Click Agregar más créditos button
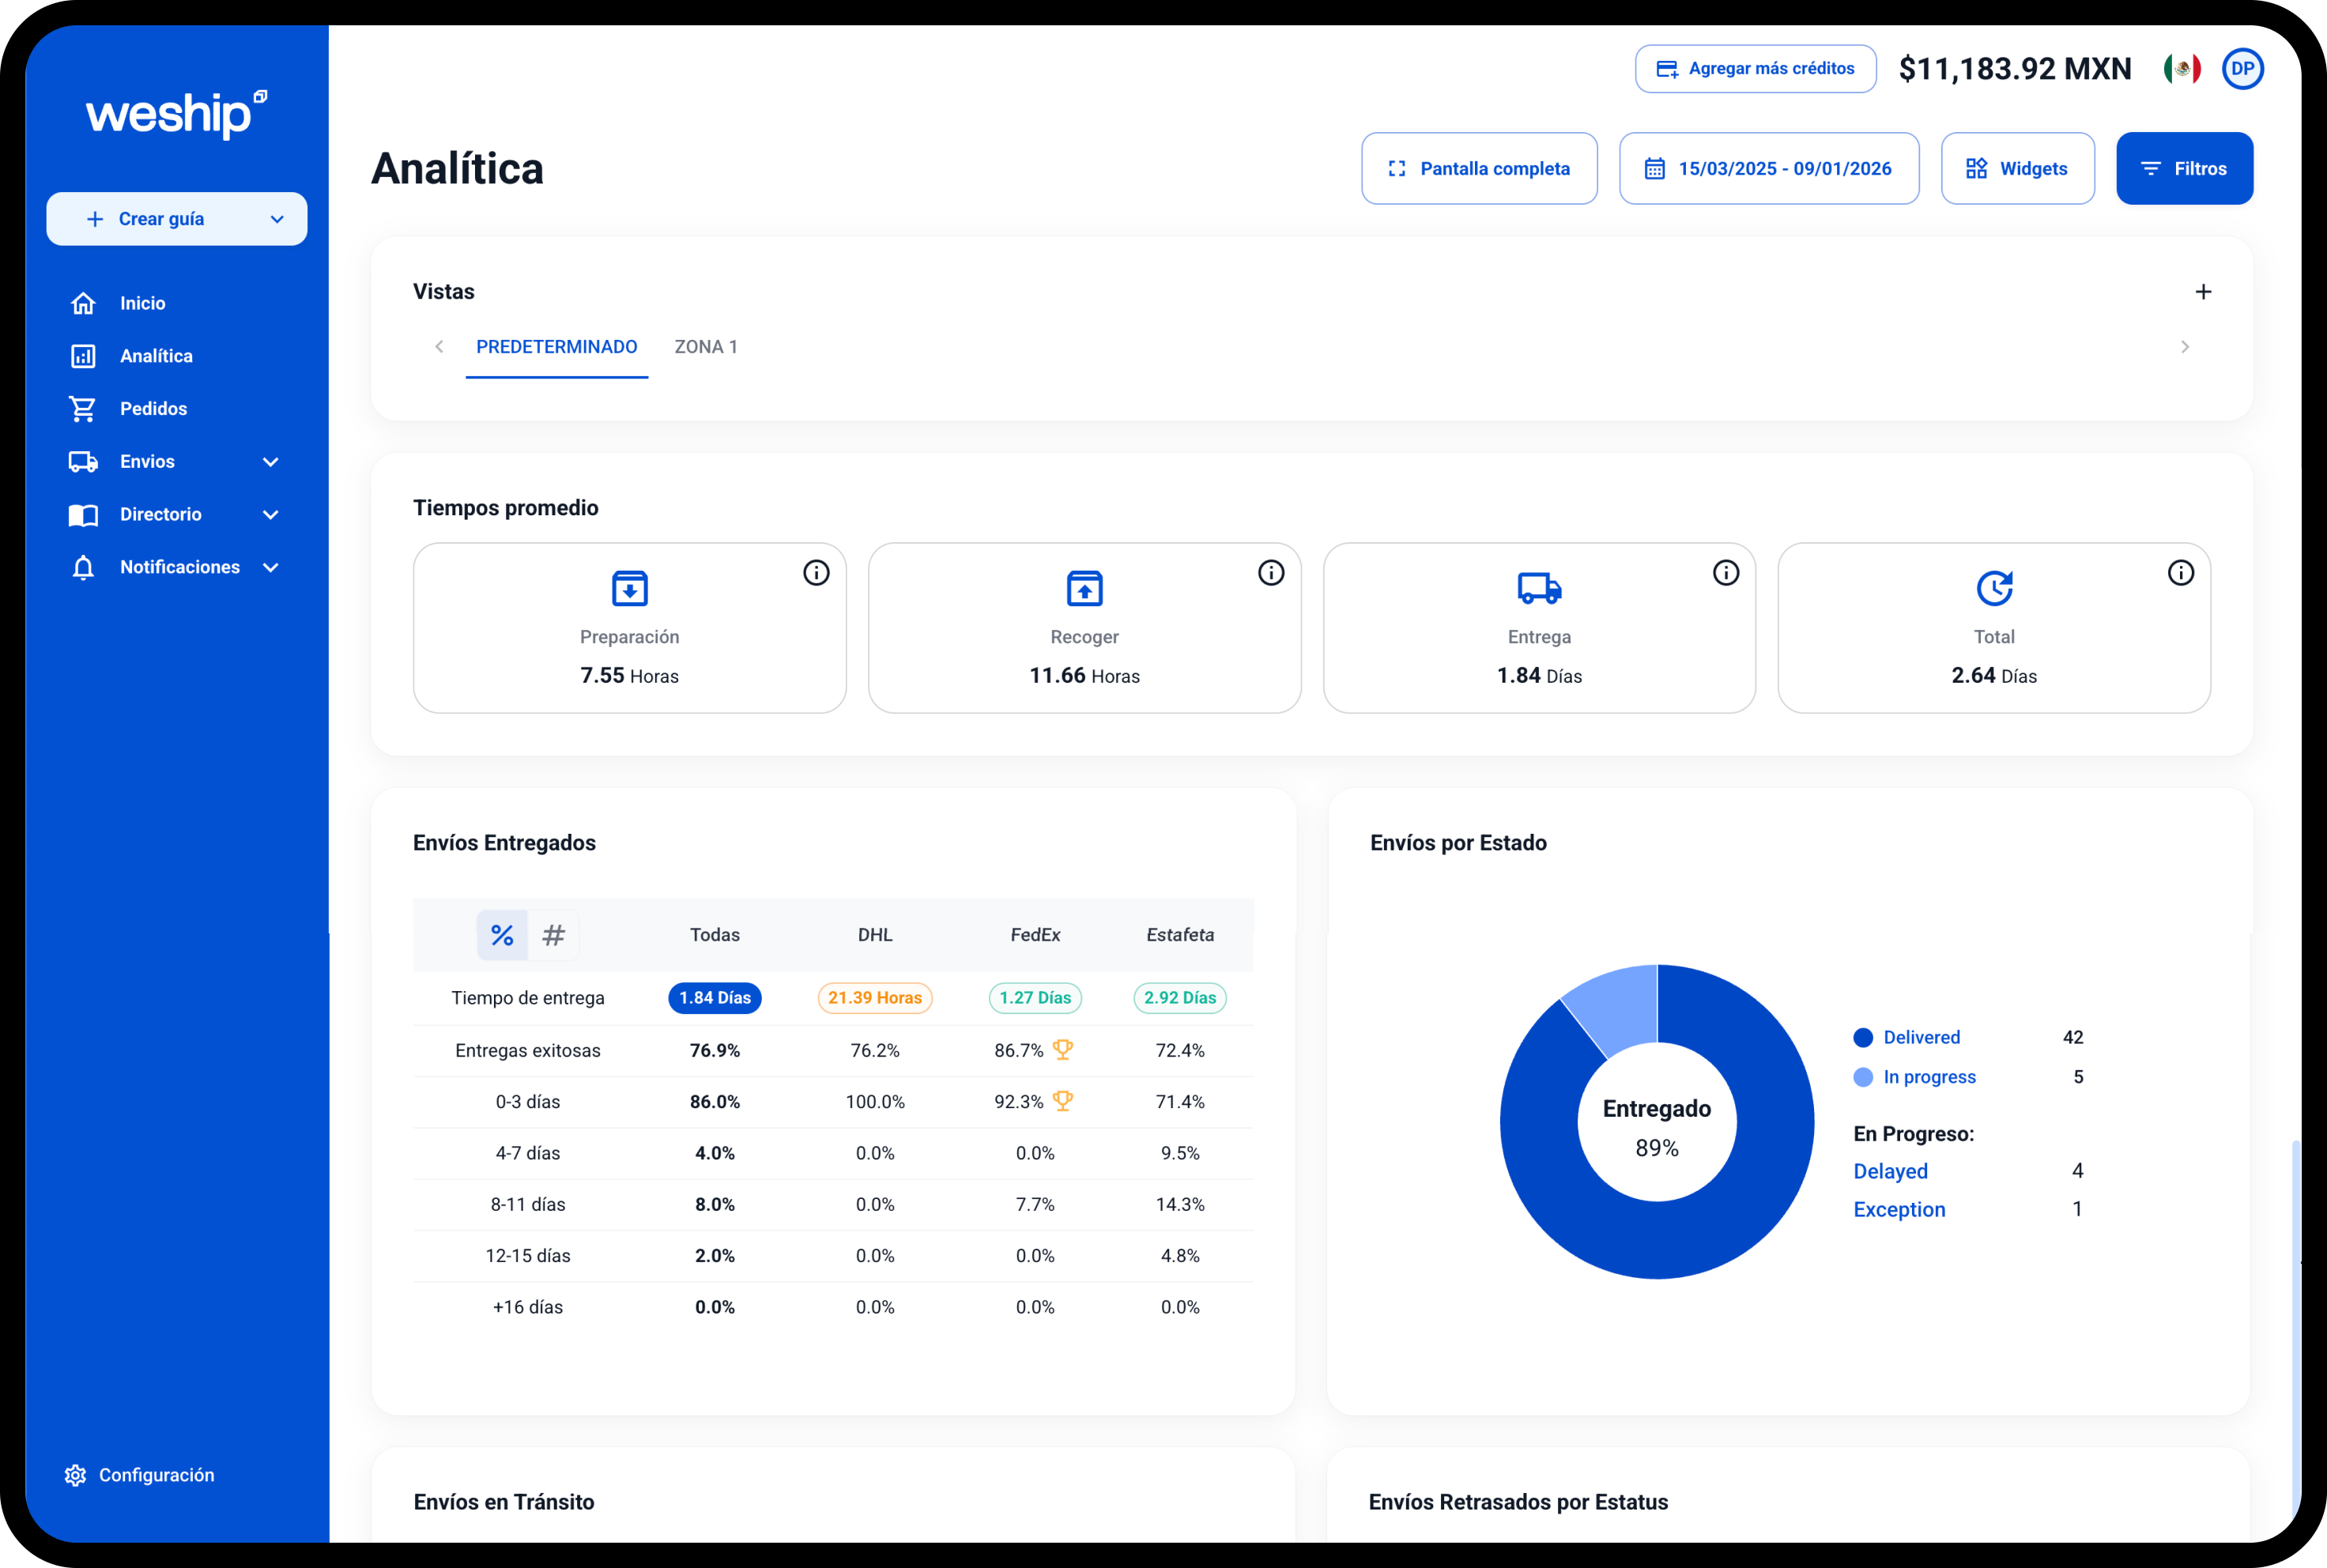This screenshot has height=1568, width=2327. [1755, 69]
